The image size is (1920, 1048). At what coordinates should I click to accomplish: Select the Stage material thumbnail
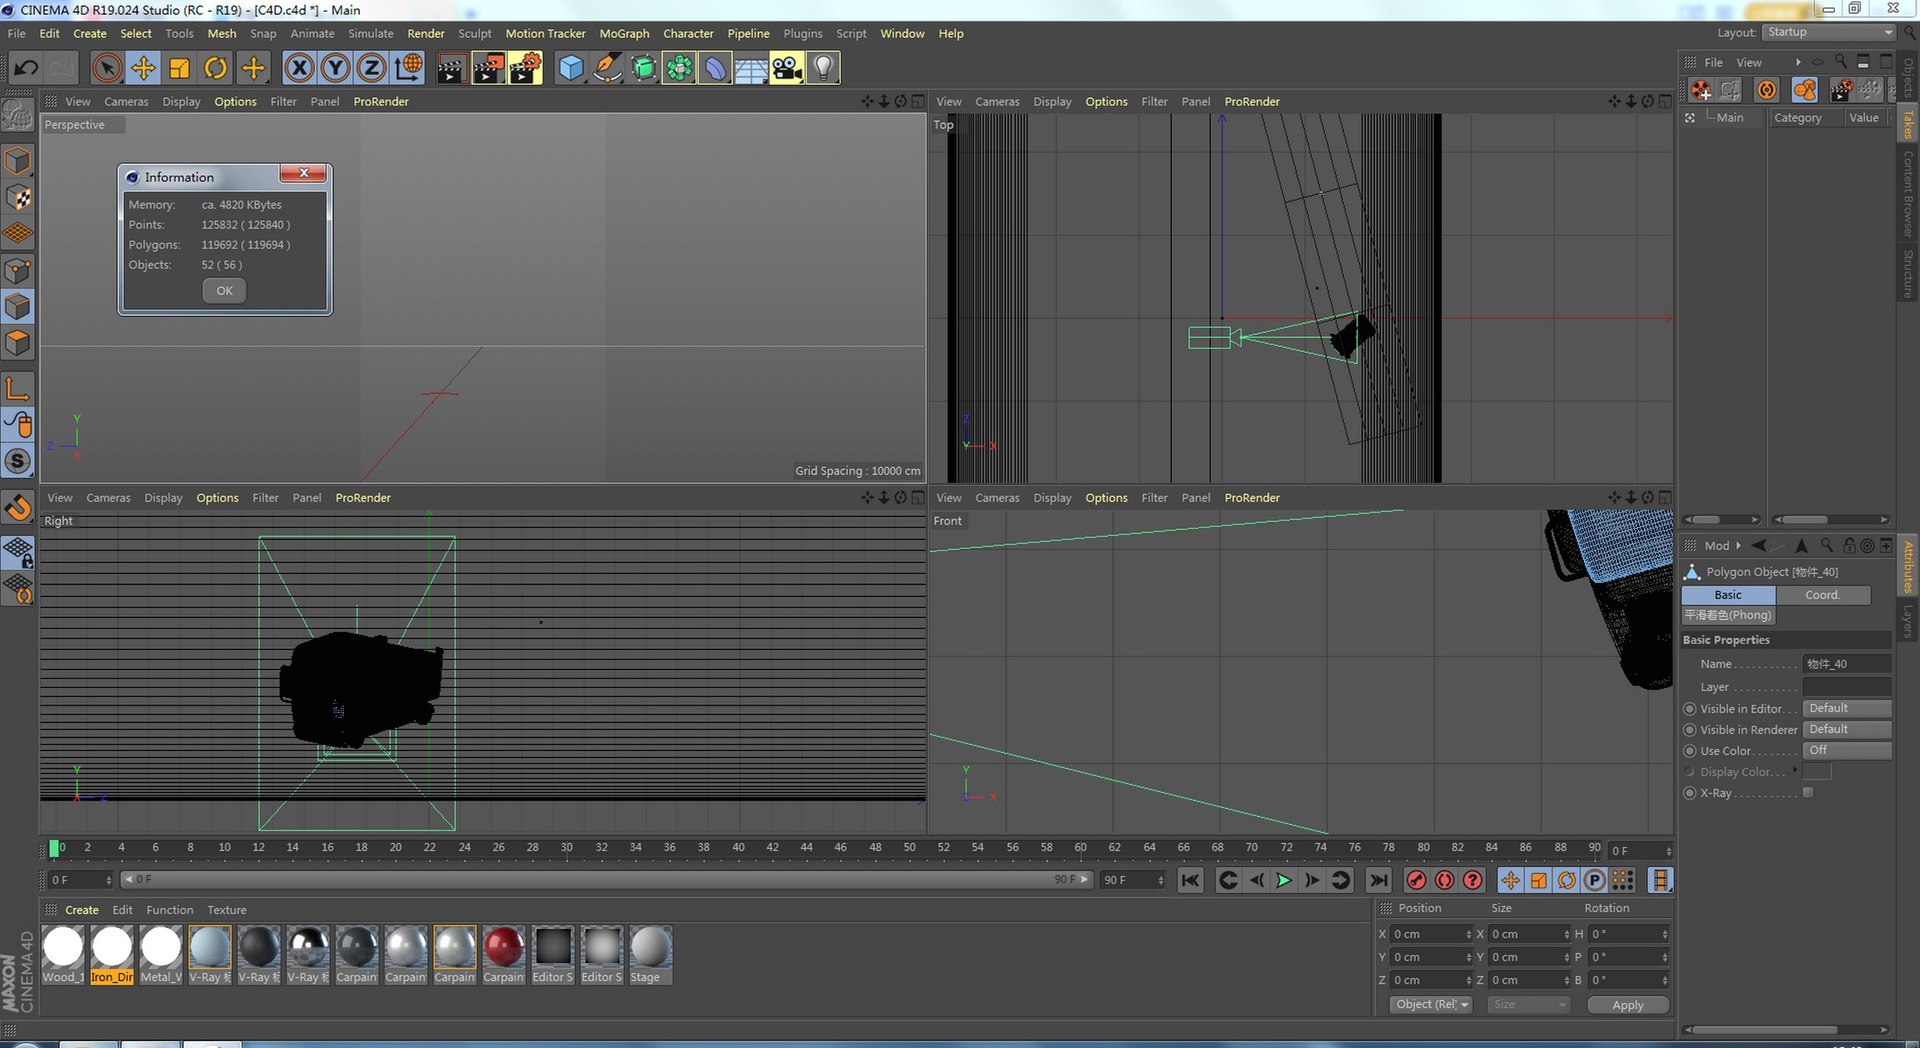pos(650,954)
